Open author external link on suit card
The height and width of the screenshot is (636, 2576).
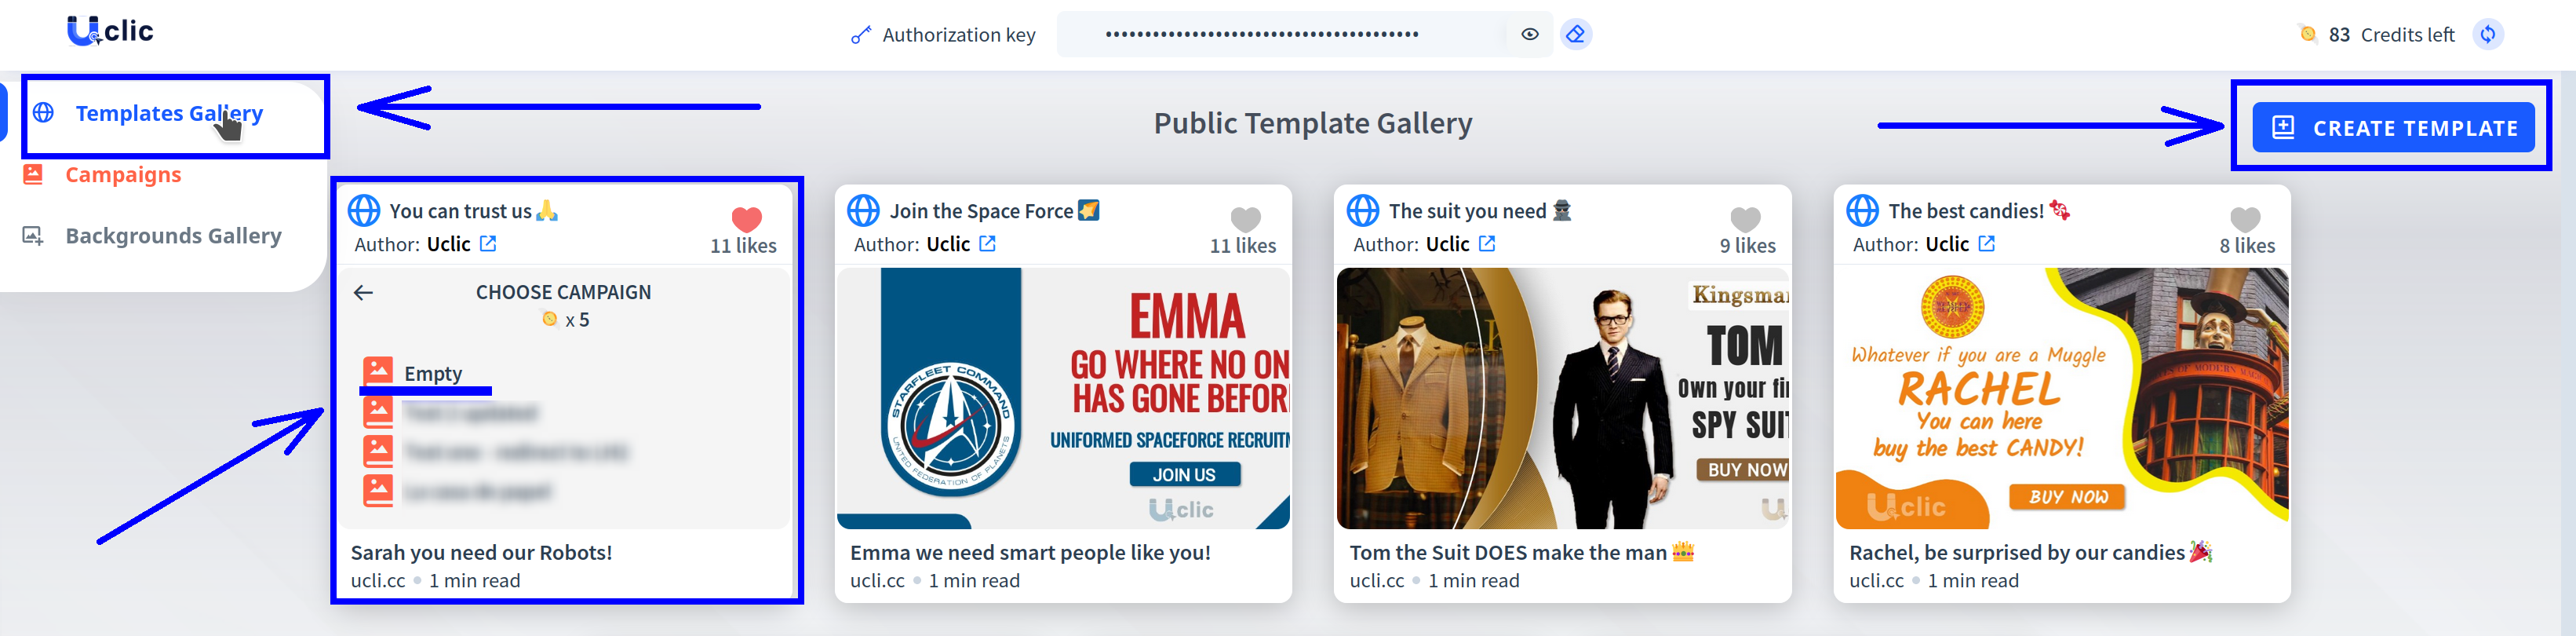pos(1487,244)
